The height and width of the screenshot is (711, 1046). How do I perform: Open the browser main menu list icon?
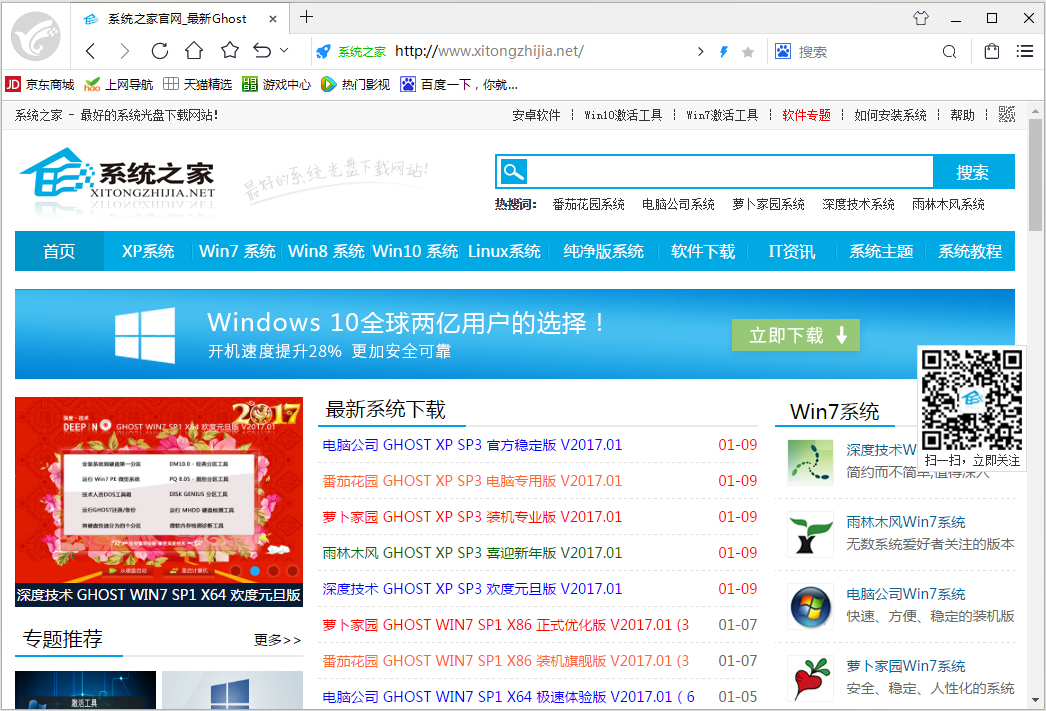point(1025,51)
